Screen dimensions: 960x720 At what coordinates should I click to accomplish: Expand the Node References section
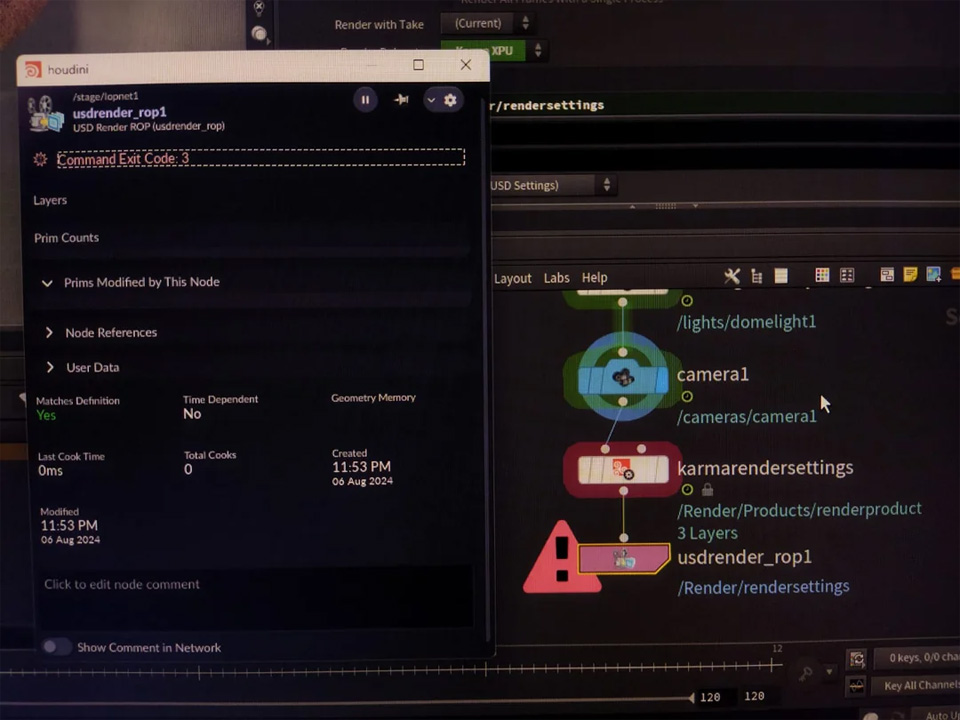[49, 332]
